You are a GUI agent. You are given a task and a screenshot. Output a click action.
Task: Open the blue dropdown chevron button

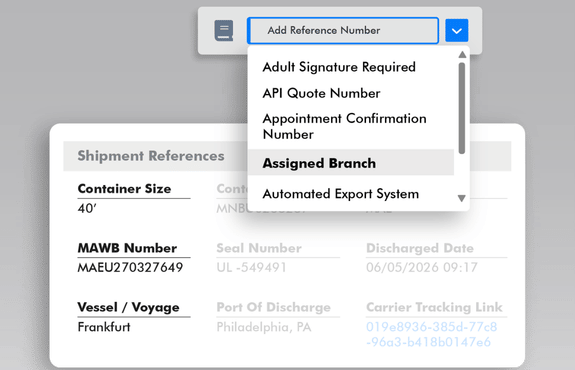pos(457,30)
